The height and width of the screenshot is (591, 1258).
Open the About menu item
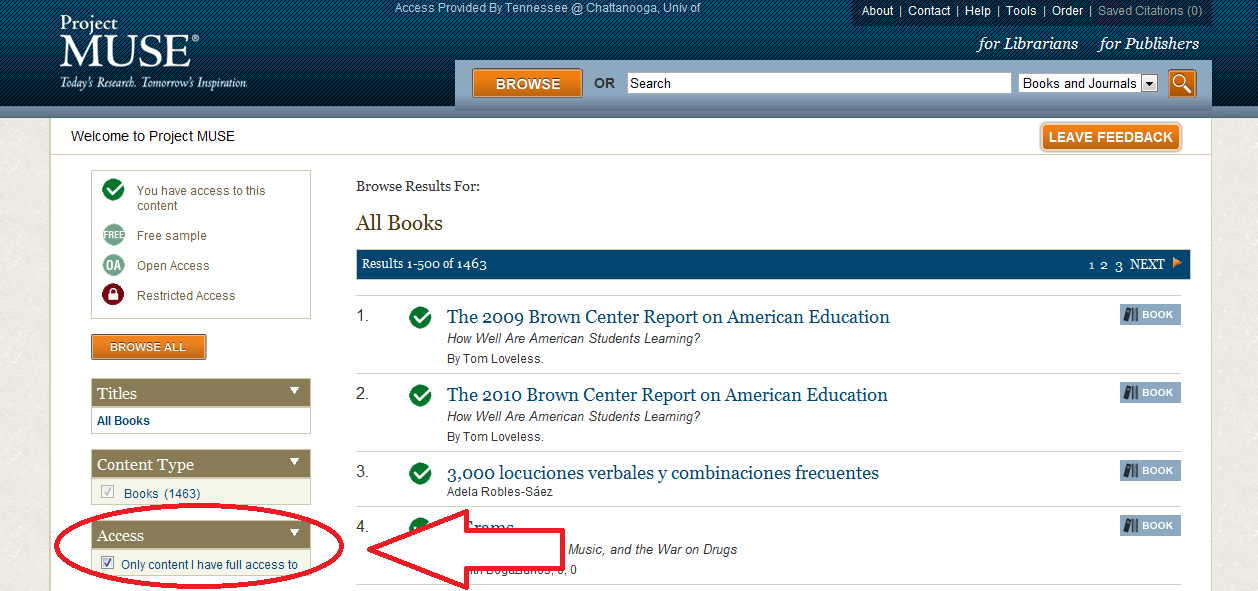tap(877, 11)
